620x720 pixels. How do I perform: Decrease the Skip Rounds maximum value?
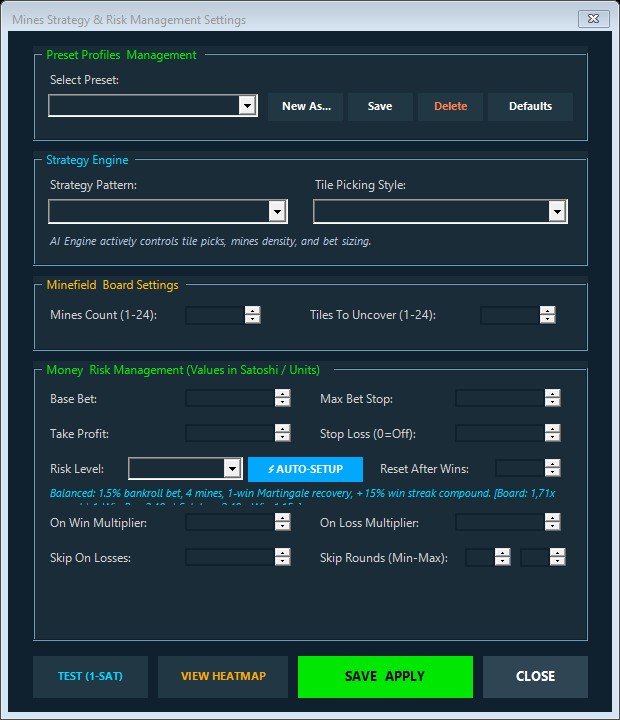tap(558, 561)
